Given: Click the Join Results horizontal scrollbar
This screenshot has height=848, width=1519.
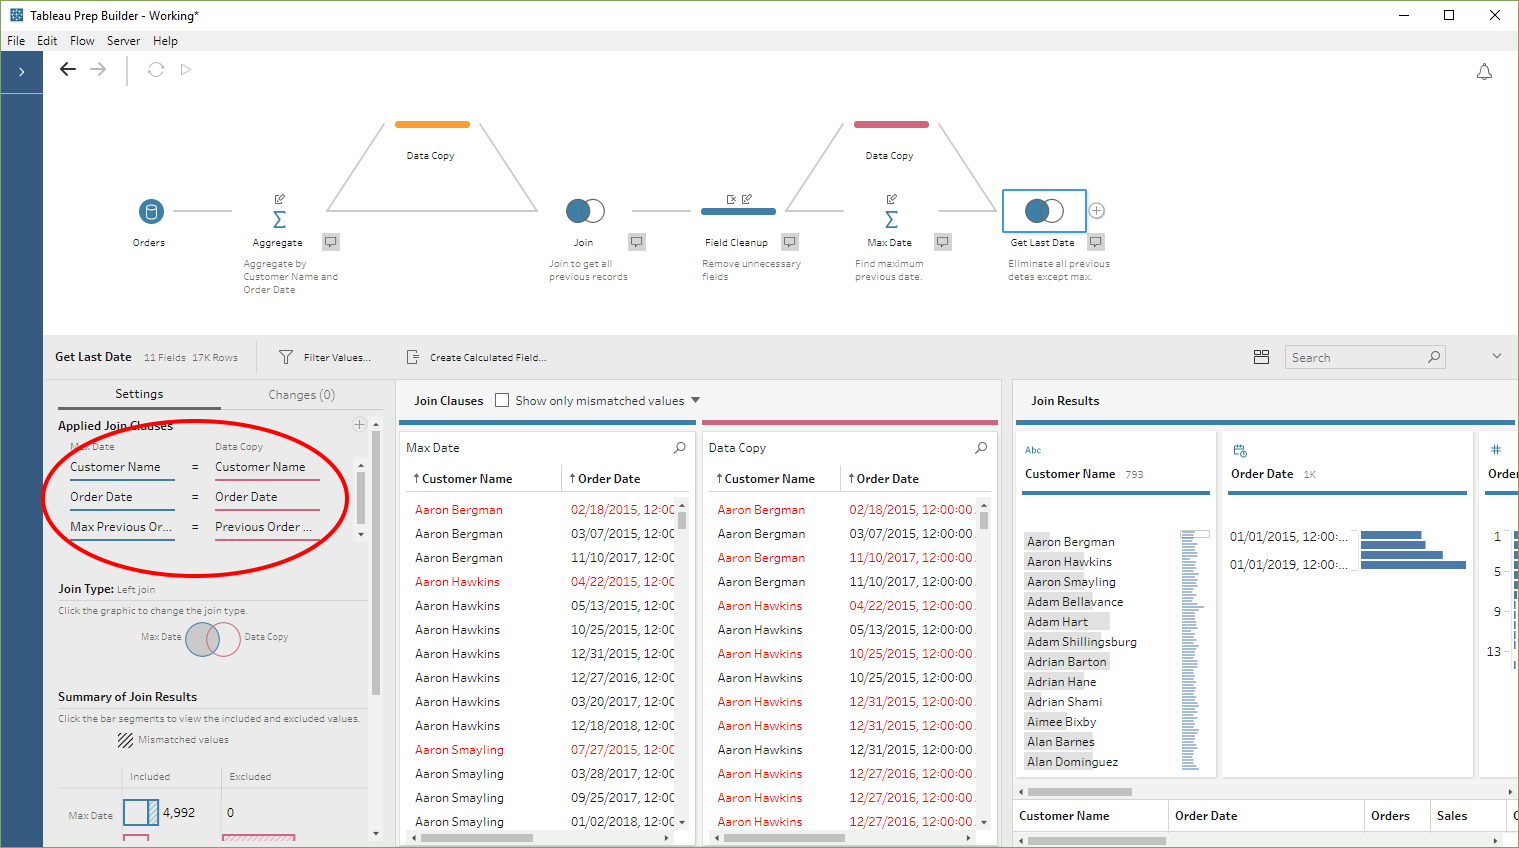Looking at the screenshot, I should [1080, 792].
